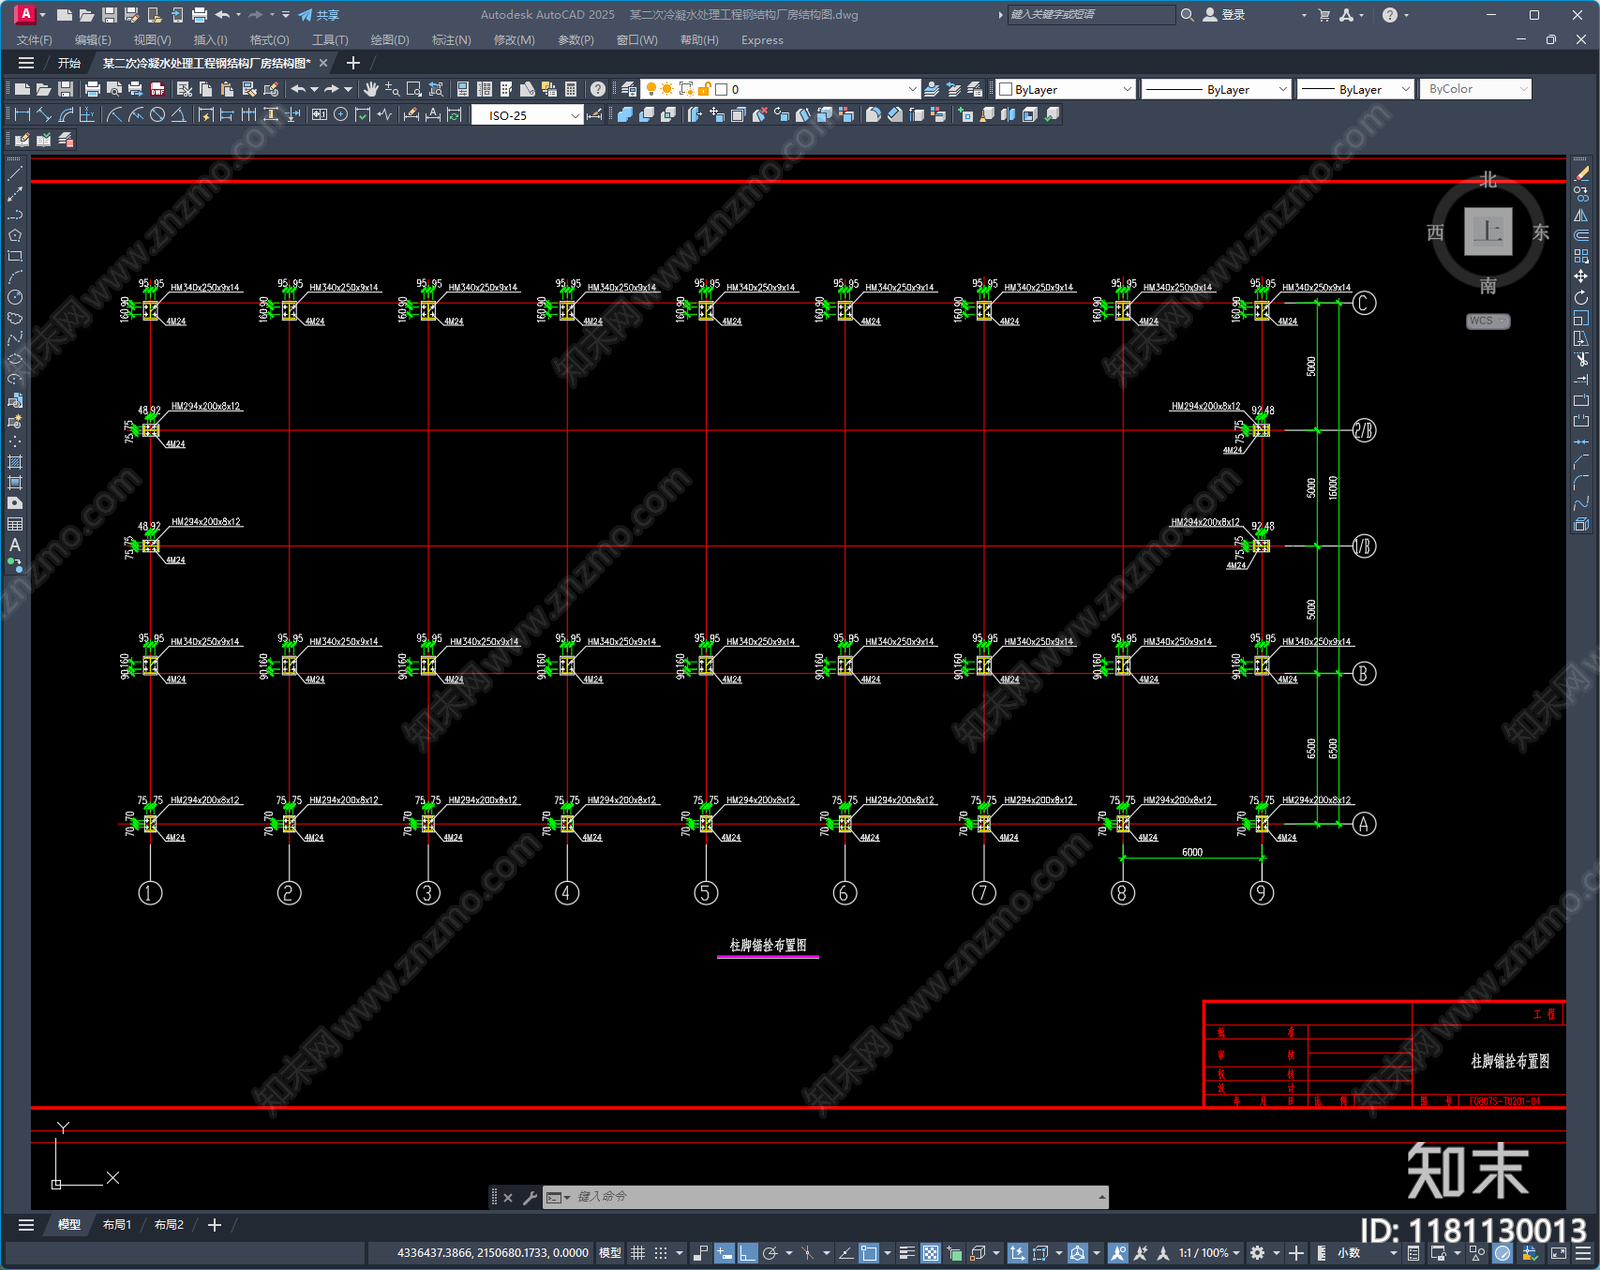Open the 文件(F) menu
Screen dimensions: 1600x1270
coord(35,40)
